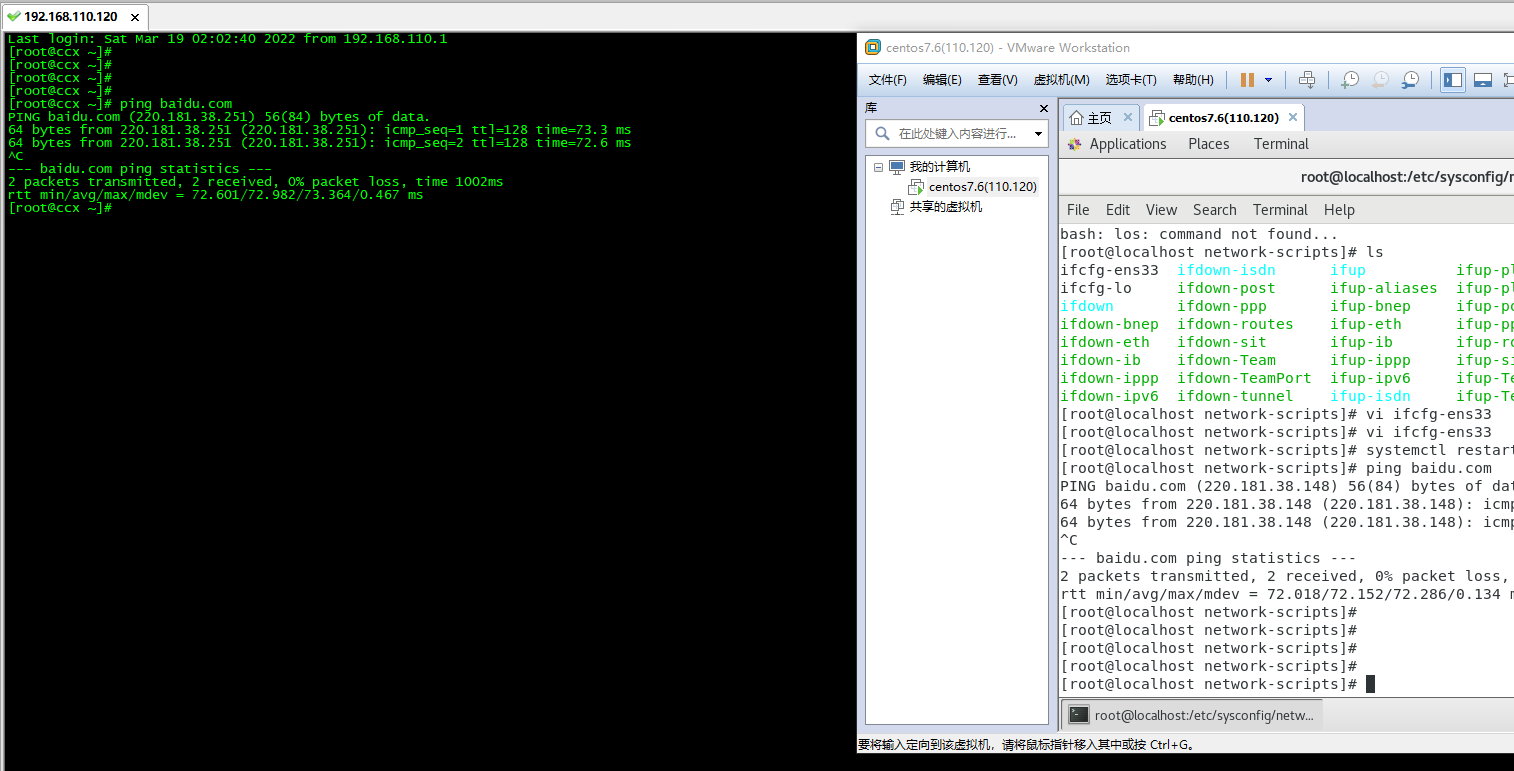Toggle the library sidebar view icon
This screenshot has height=771, width=1514.
[x=1453, y=80]
